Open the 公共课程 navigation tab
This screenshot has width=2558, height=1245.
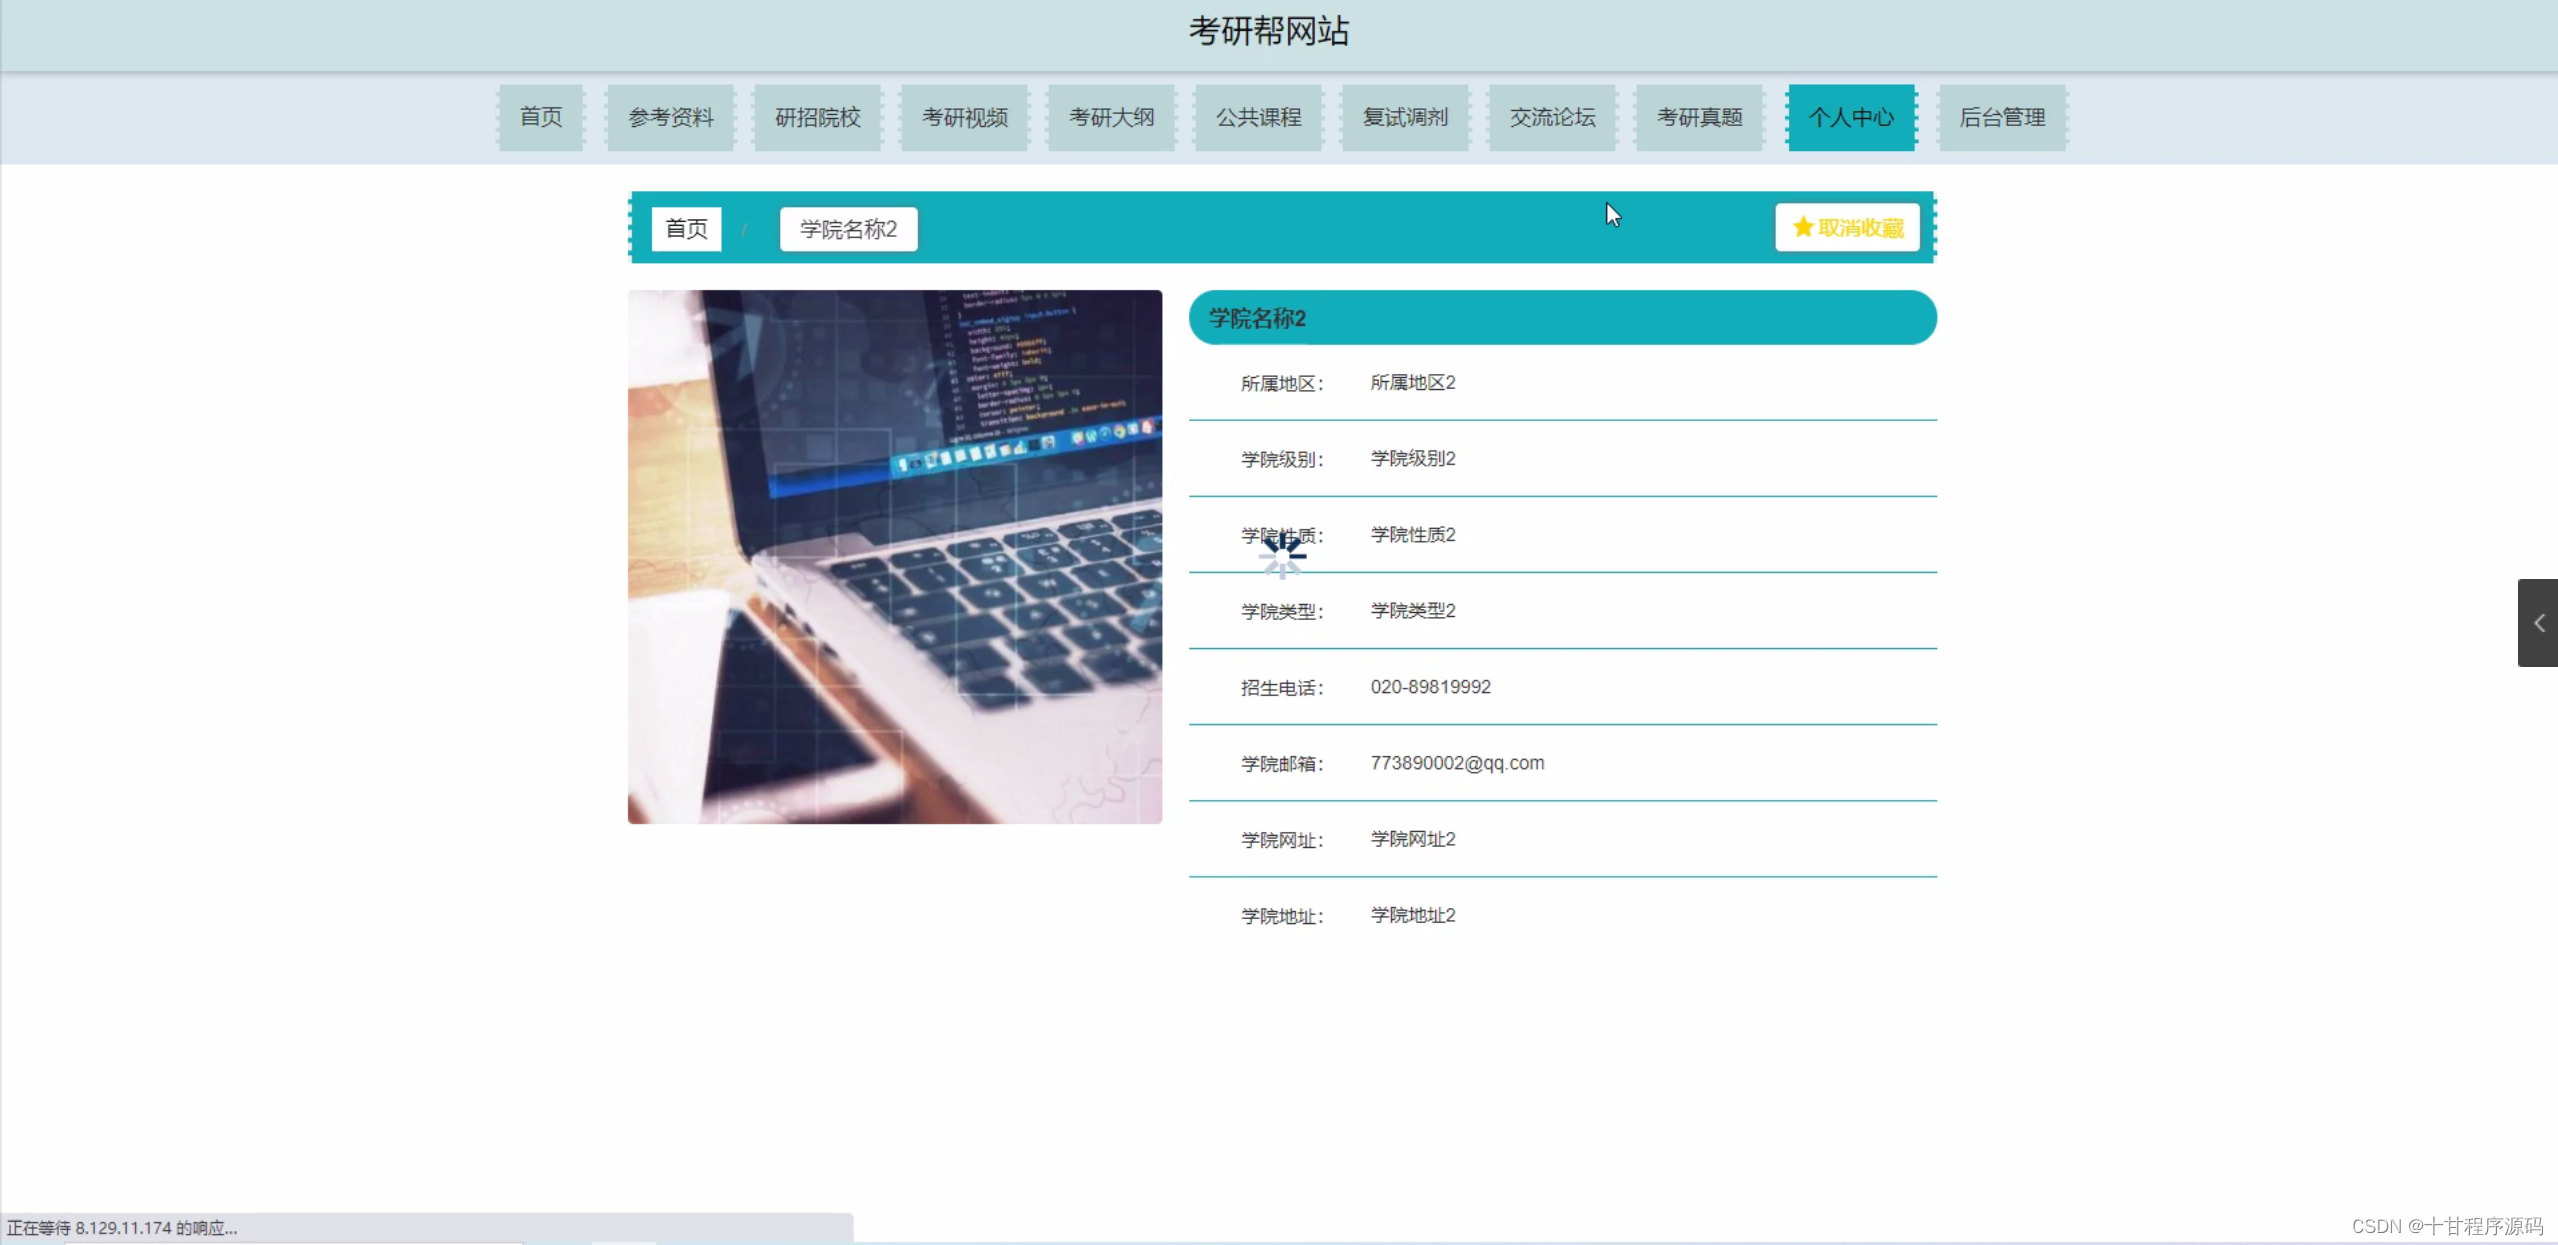(x=1257, y=117)
